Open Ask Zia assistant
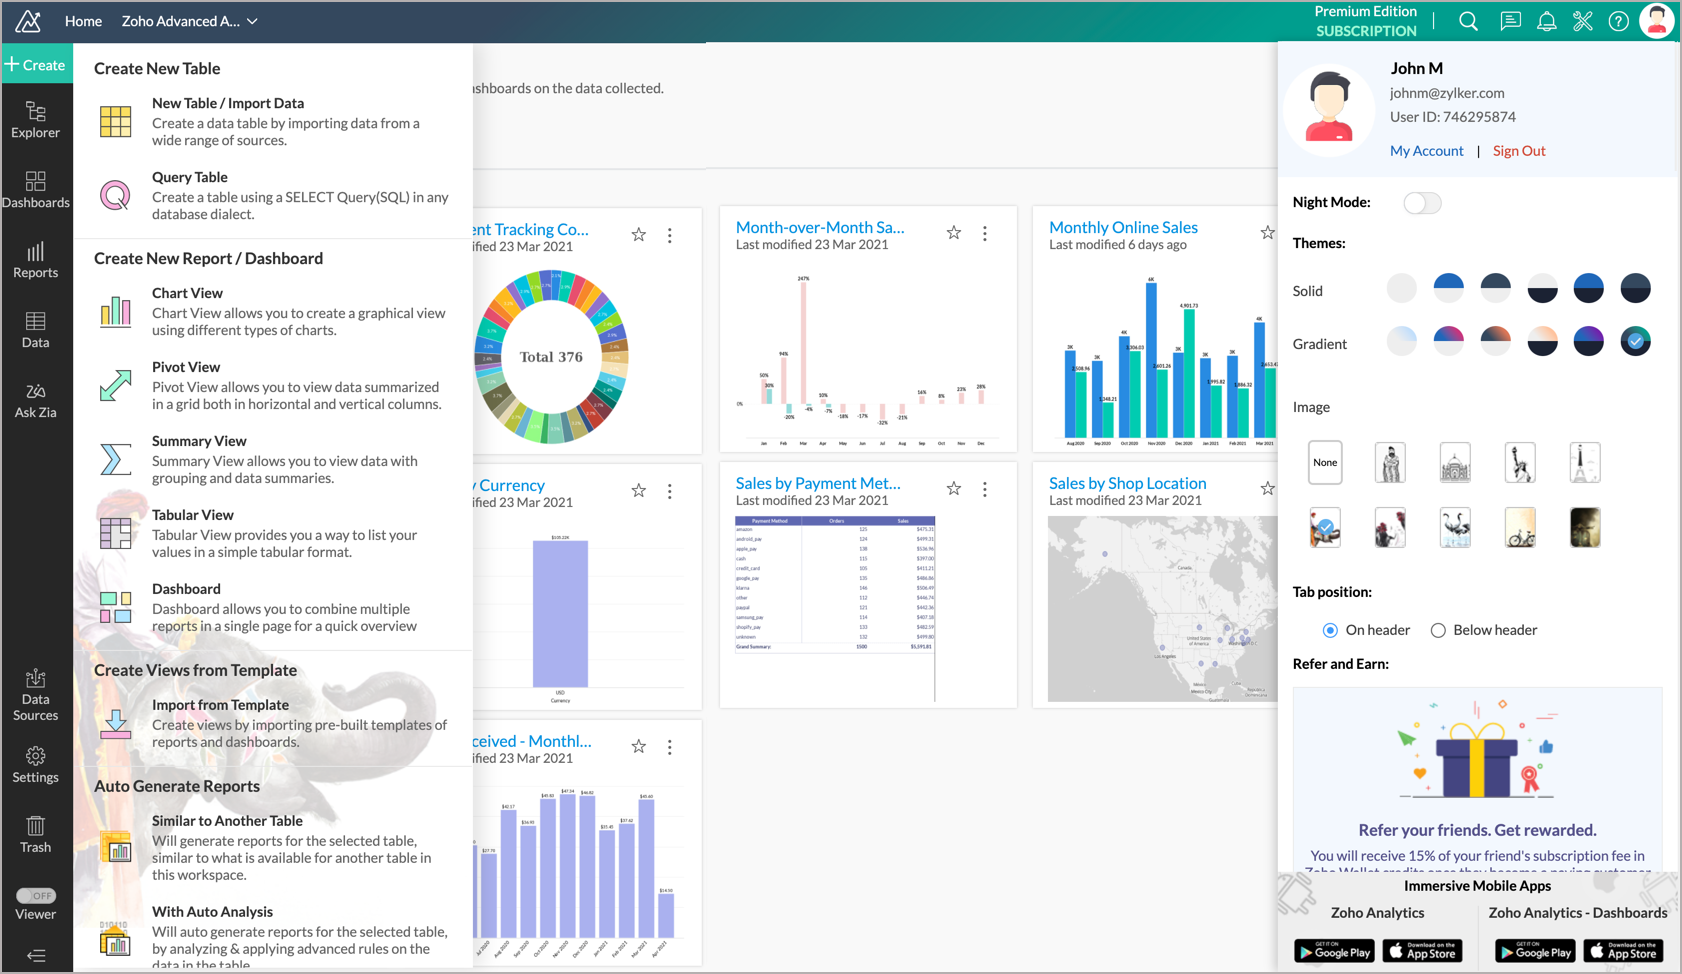Image resolution: width=1682 pixels, height=974 pixels. (x=36, y=400)
